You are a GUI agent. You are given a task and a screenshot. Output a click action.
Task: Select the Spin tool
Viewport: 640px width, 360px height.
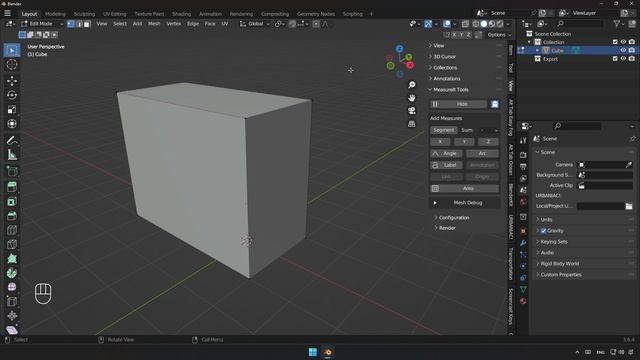(x=12, y=273)
